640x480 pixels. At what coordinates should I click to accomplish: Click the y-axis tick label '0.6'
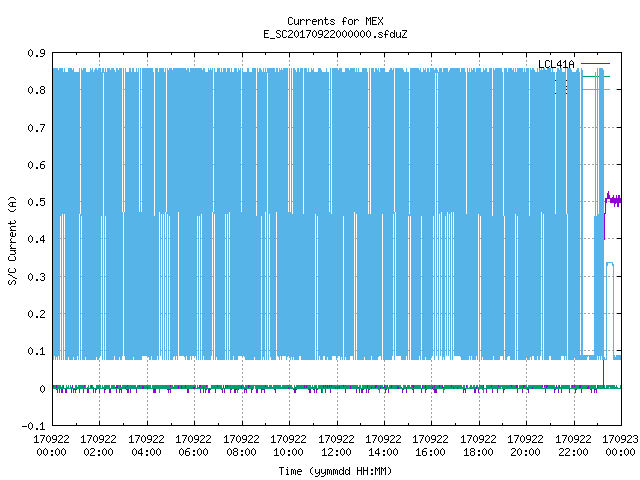pos(36,165)
